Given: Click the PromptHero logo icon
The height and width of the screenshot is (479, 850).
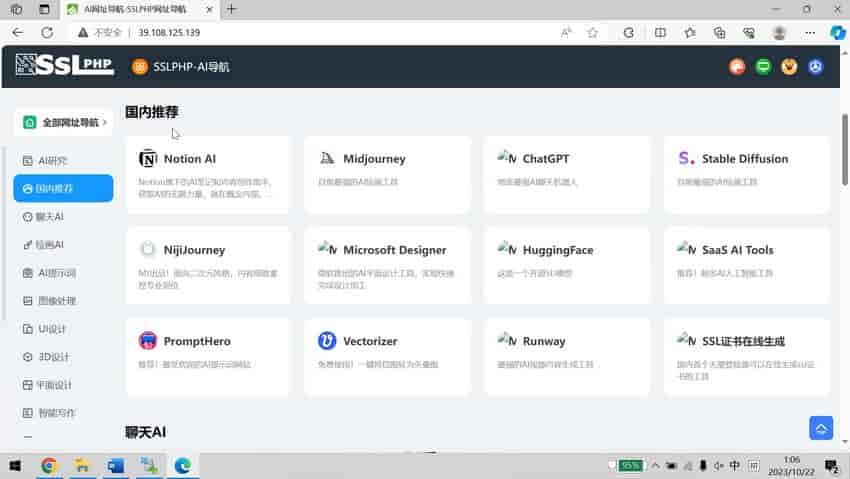Looking at the screenshot, I should [148, 341].
